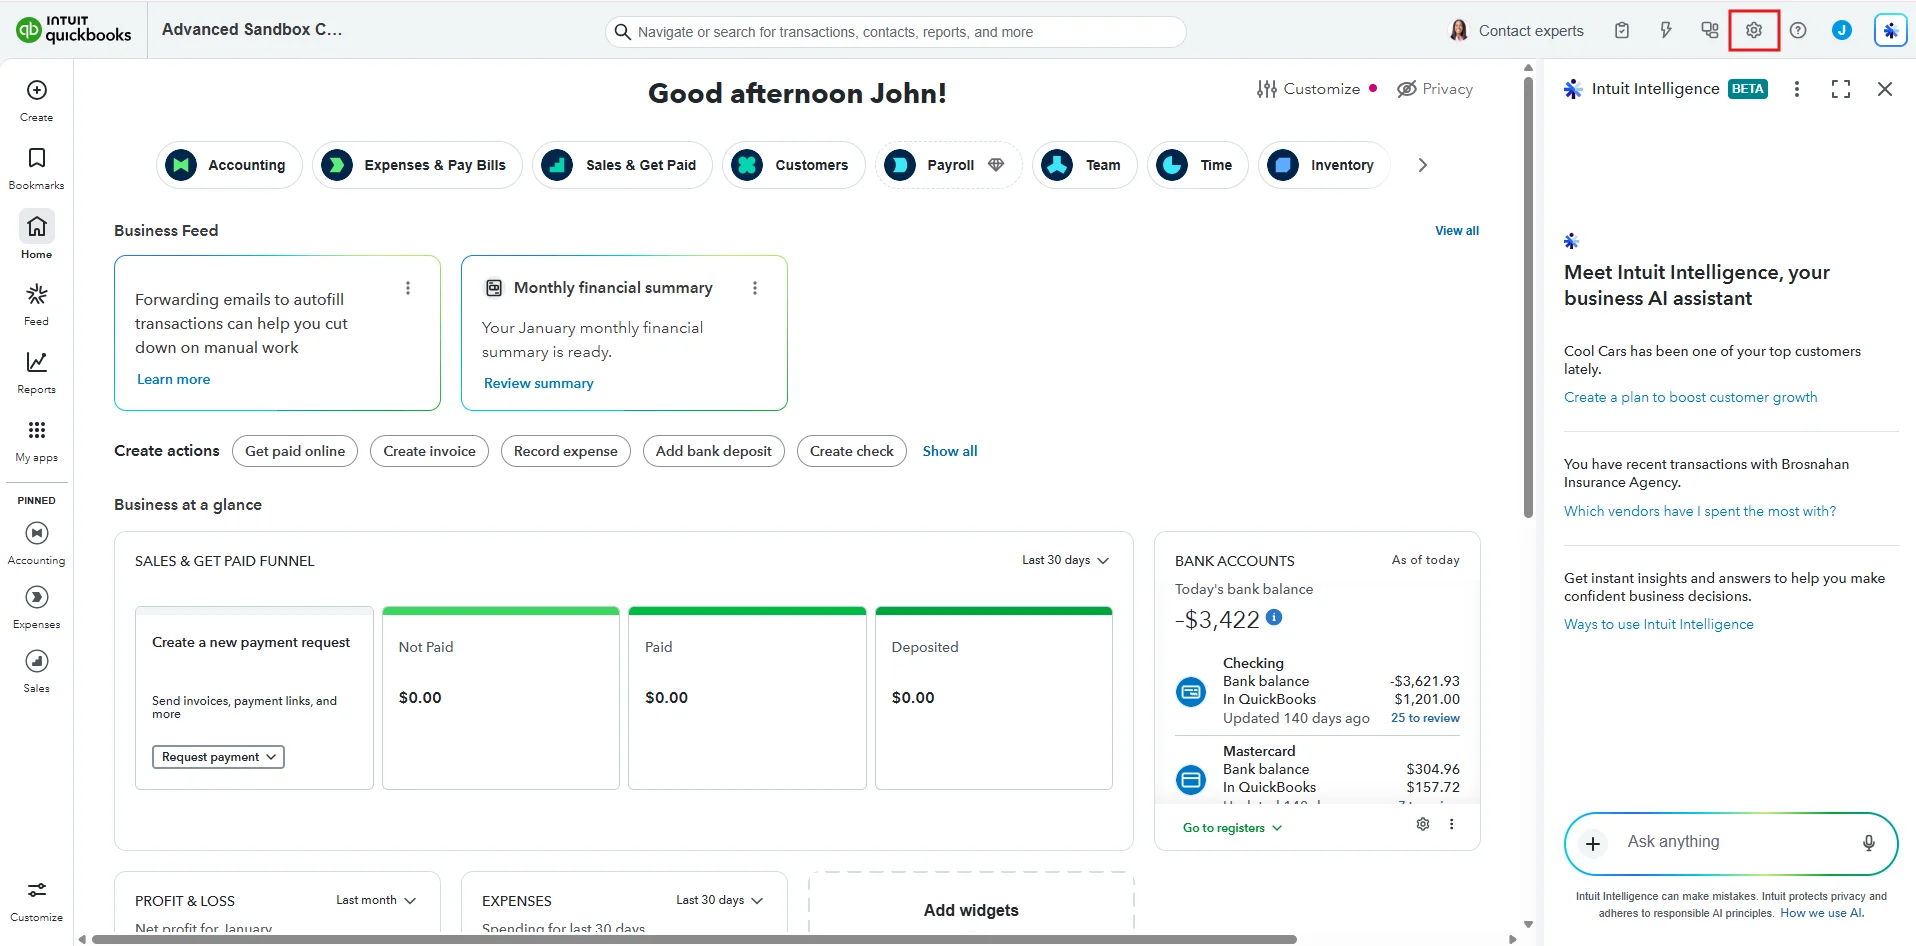The image size is (1916, 946).
Task: Expand the Request payment dropdown
Action: pyautogui.click(x=218, y=757)
